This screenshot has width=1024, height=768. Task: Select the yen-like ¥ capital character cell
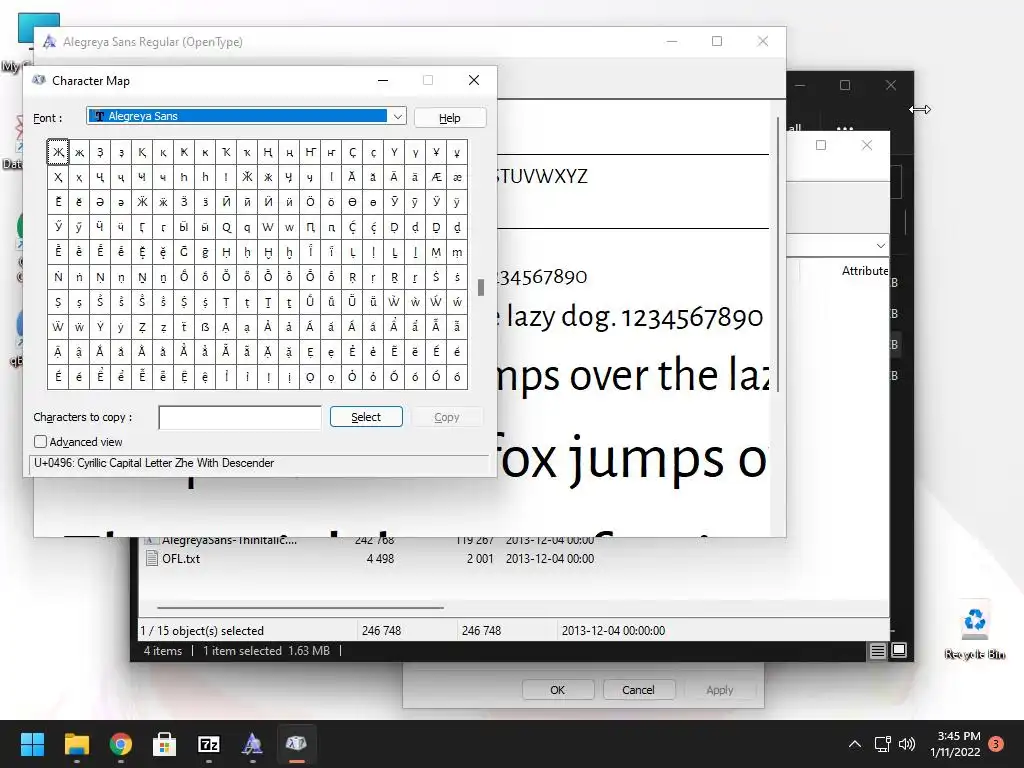436,152
